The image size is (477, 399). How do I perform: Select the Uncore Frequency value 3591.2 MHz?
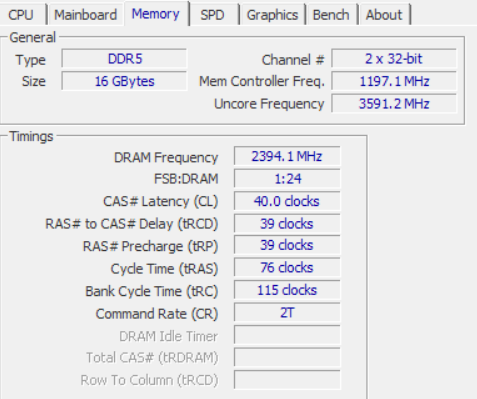394,104
